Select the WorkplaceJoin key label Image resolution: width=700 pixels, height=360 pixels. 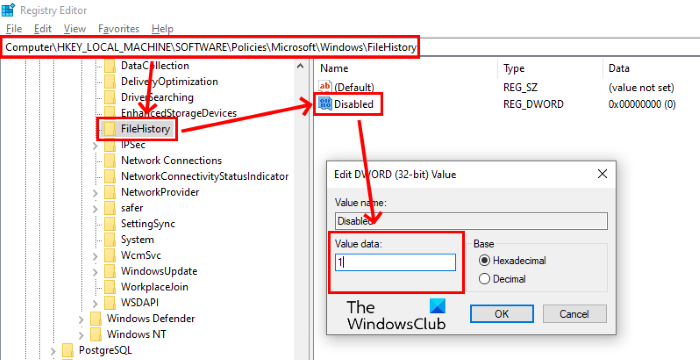154,287
